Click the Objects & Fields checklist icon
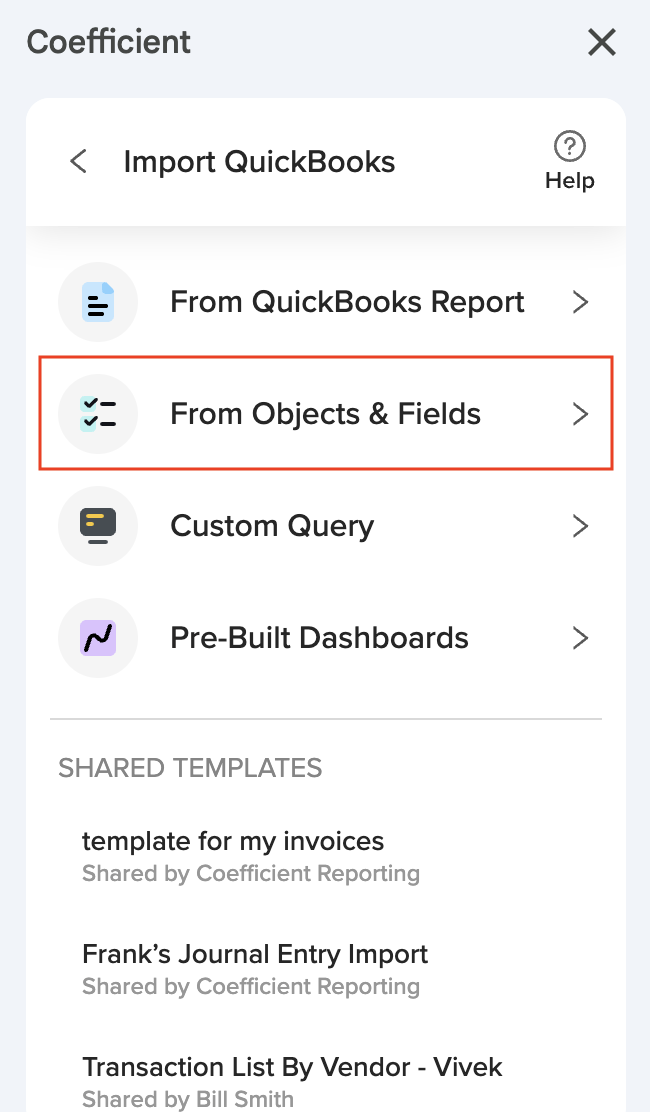 tap(98, 414)
